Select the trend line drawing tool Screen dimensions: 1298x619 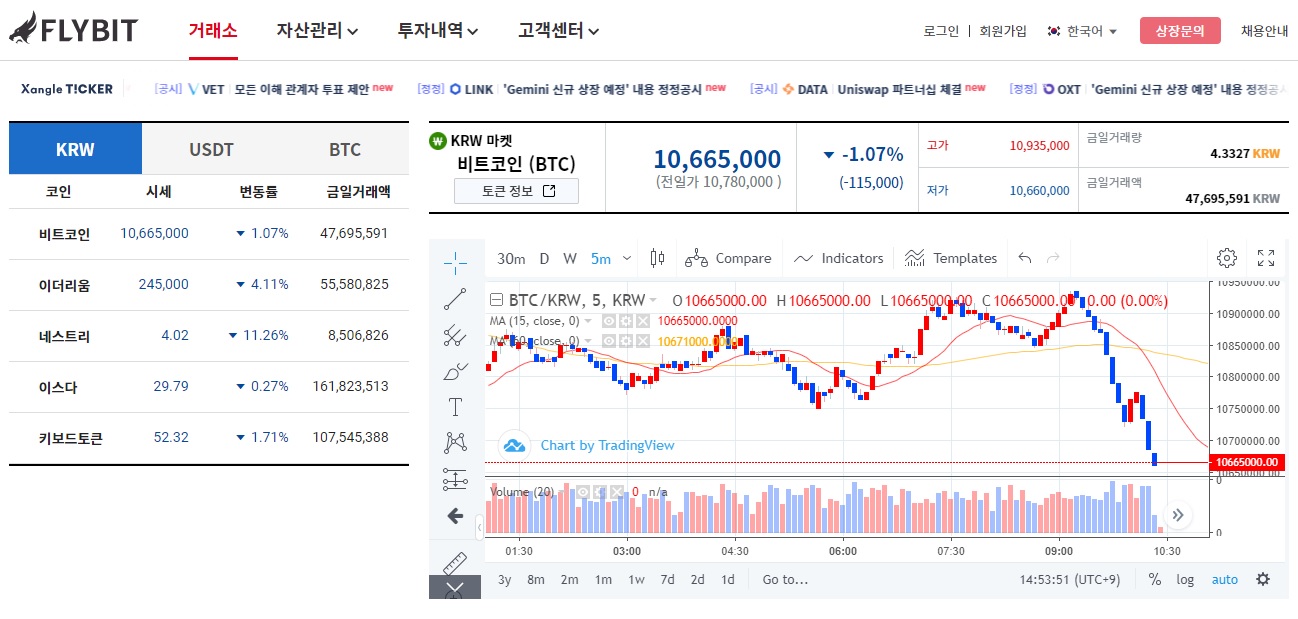pyautogui.click(x=455, y=300)
